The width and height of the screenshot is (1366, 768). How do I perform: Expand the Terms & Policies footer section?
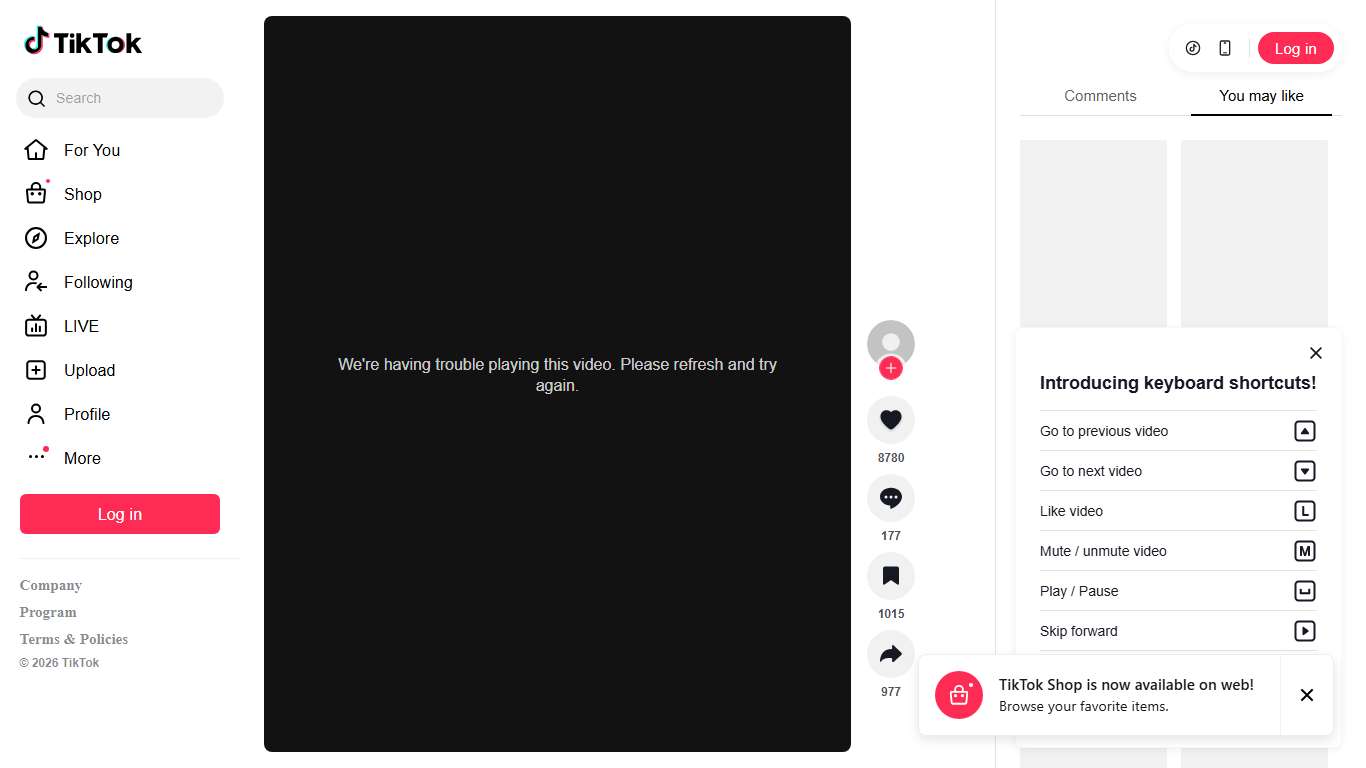[74, 639]
